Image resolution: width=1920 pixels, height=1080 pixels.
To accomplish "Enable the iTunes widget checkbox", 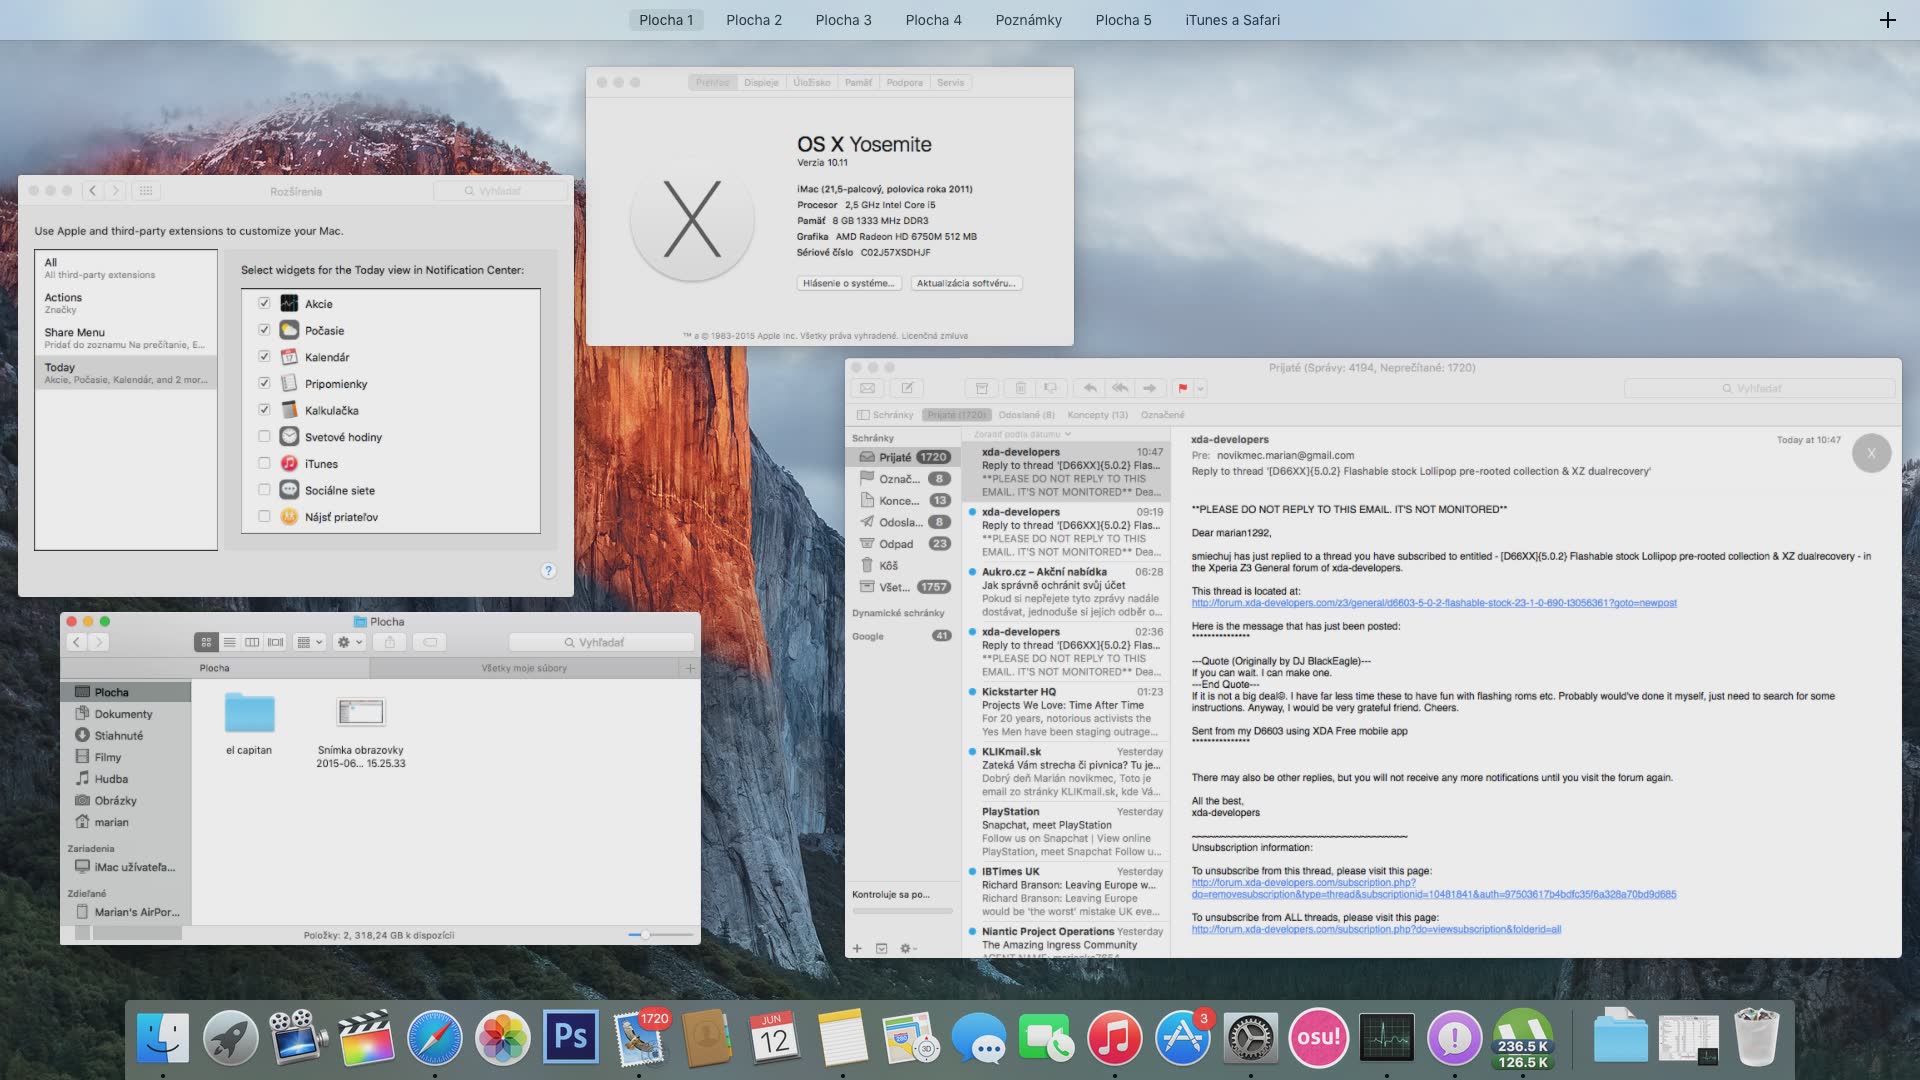I will click(x=264, y=463).
